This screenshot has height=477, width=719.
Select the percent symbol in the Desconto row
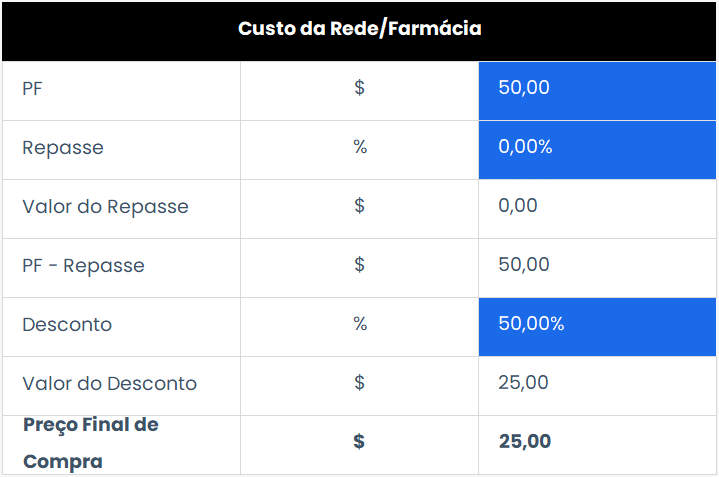(x=360, y=324)
